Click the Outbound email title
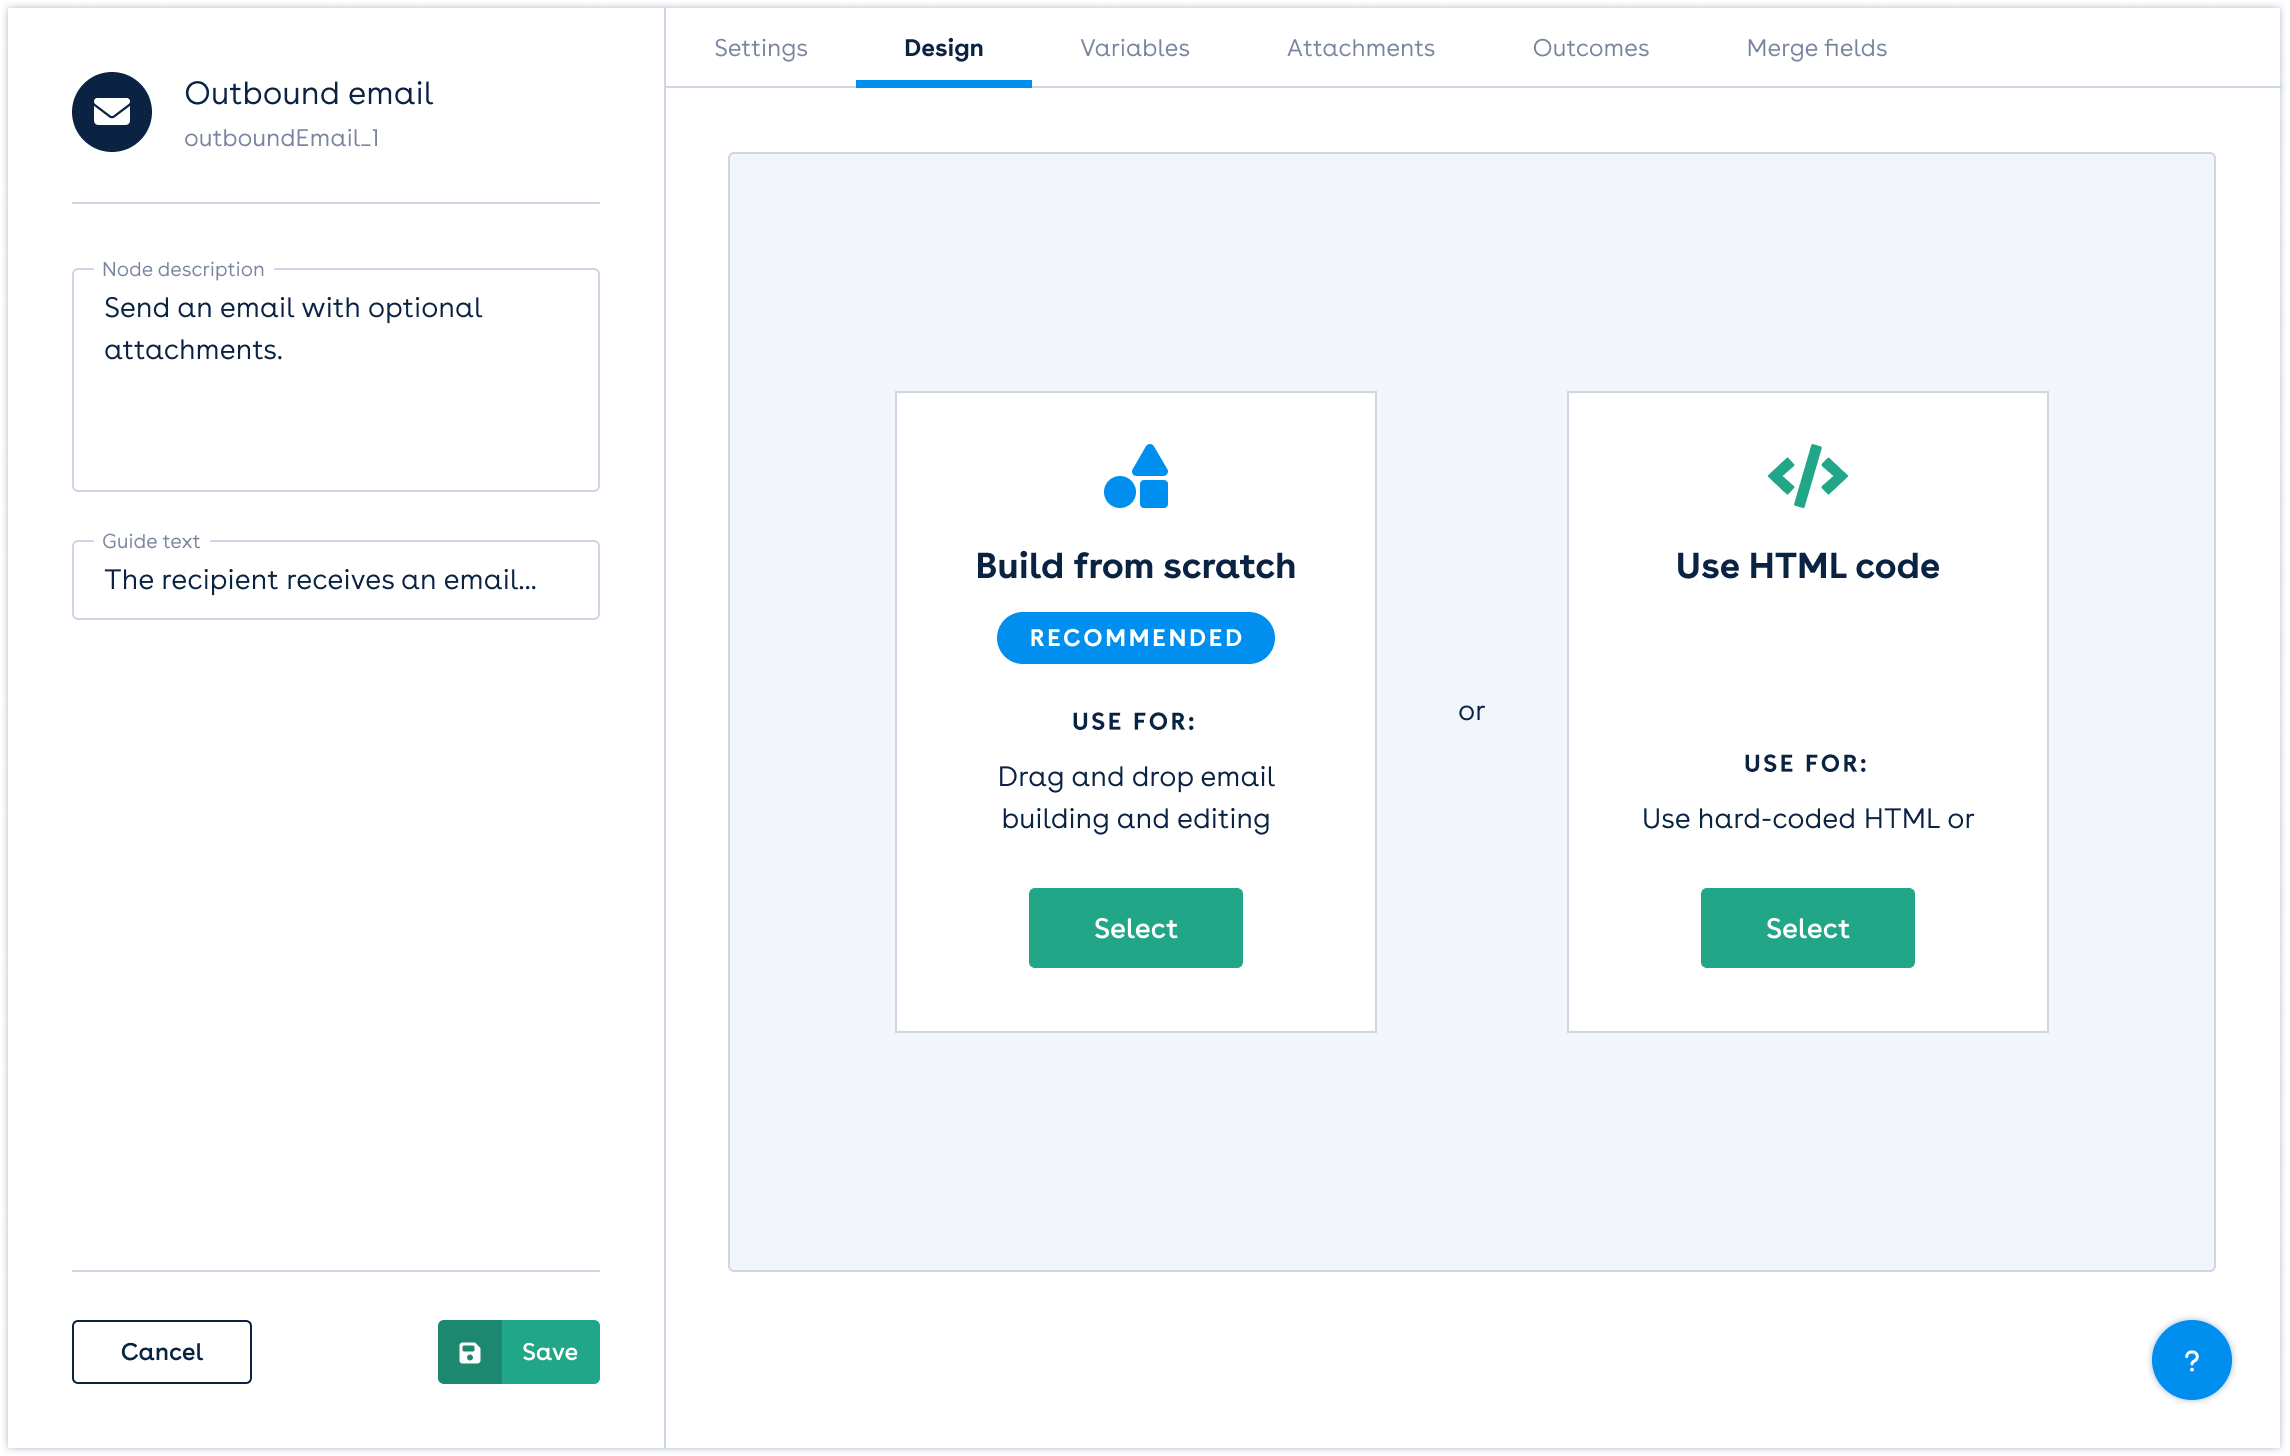This screenshot has height=1456, width=2290. (308, 93)
